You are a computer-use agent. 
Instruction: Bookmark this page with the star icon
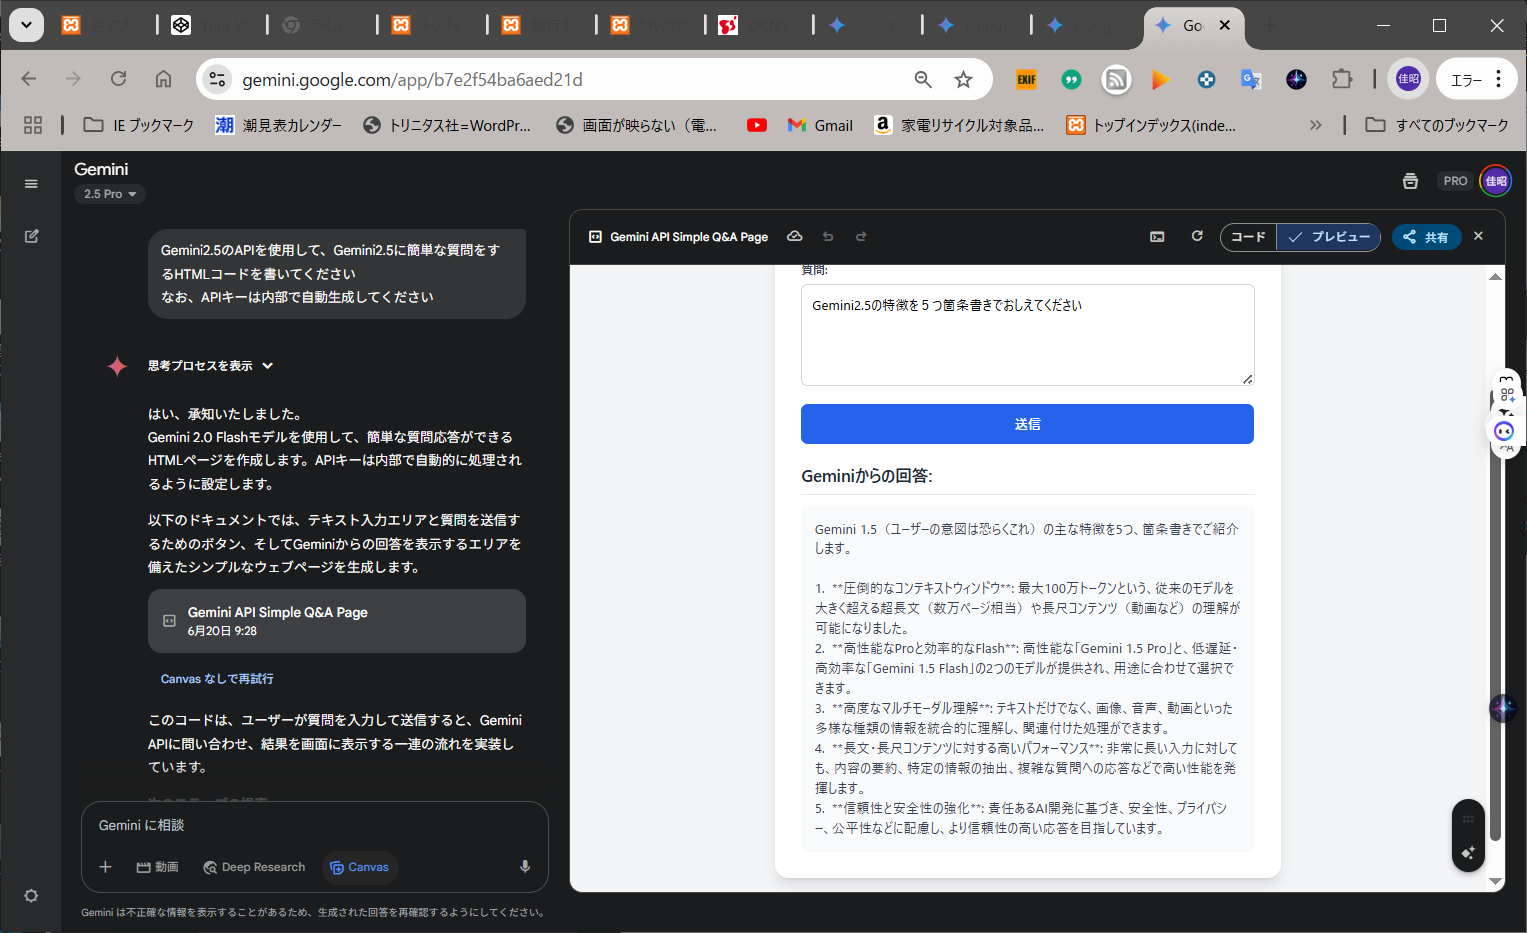(x=963, y=79)
